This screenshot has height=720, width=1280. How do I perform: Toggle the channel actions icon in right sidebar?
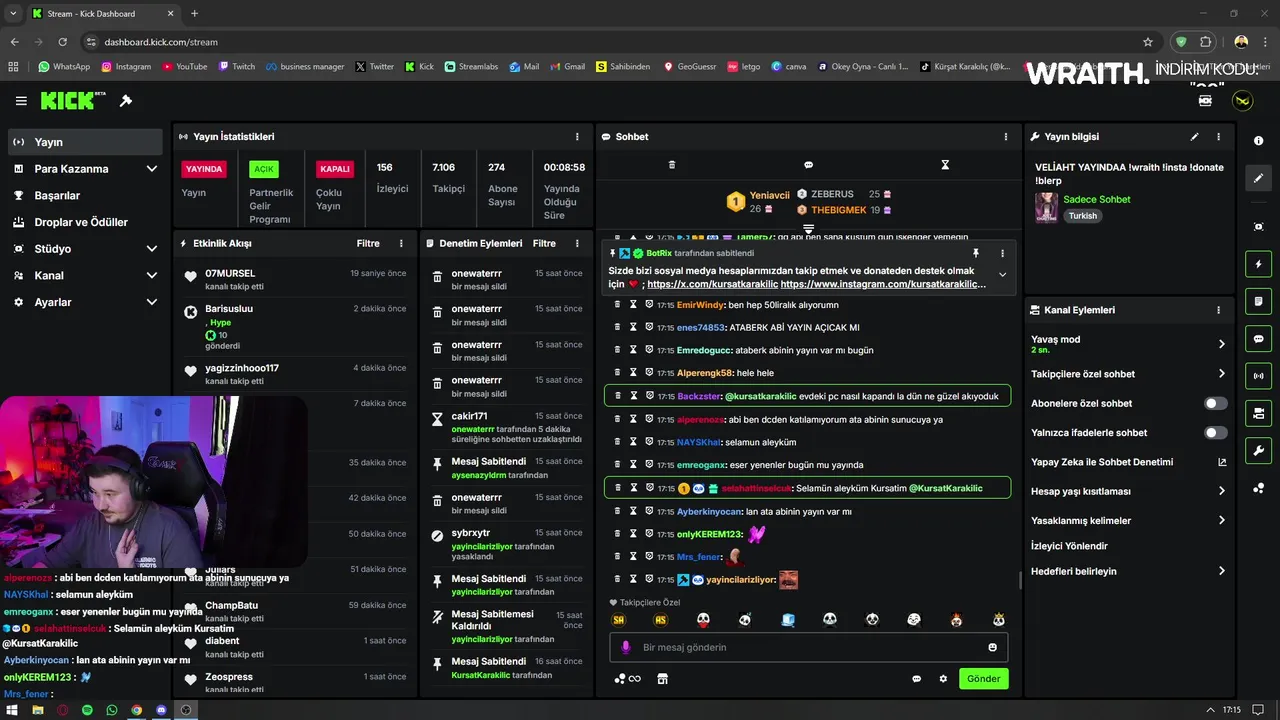(1258, 413)
